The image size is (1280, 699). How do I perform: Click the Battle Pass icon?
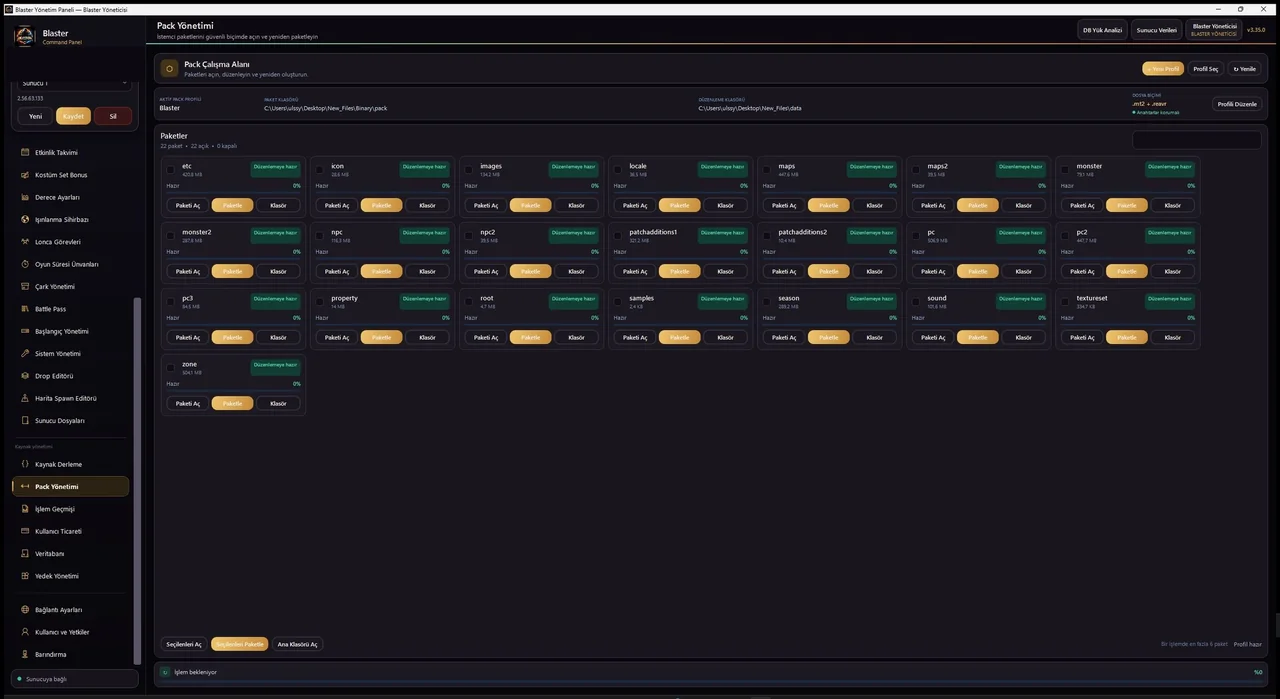[24, 309]
